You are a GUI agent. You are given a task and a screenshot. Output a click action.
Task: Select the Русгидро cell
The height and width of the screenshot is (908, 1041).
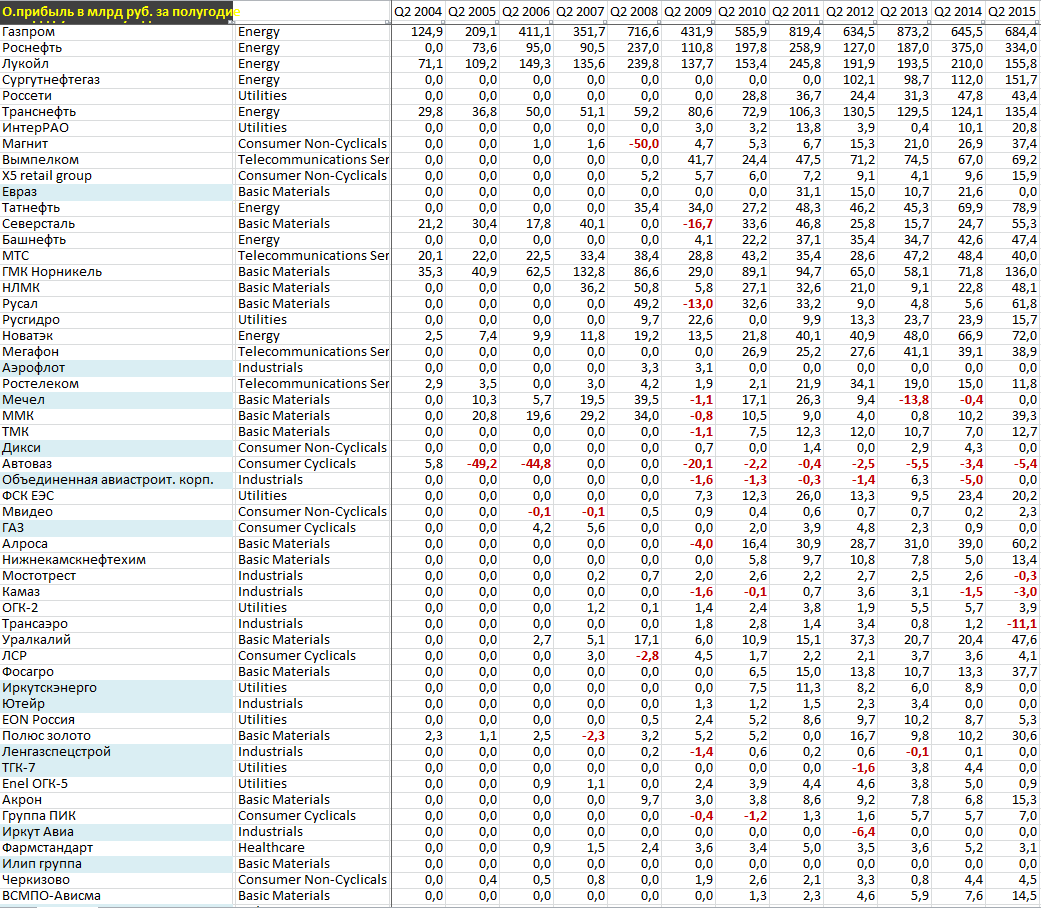coord(118,319)
